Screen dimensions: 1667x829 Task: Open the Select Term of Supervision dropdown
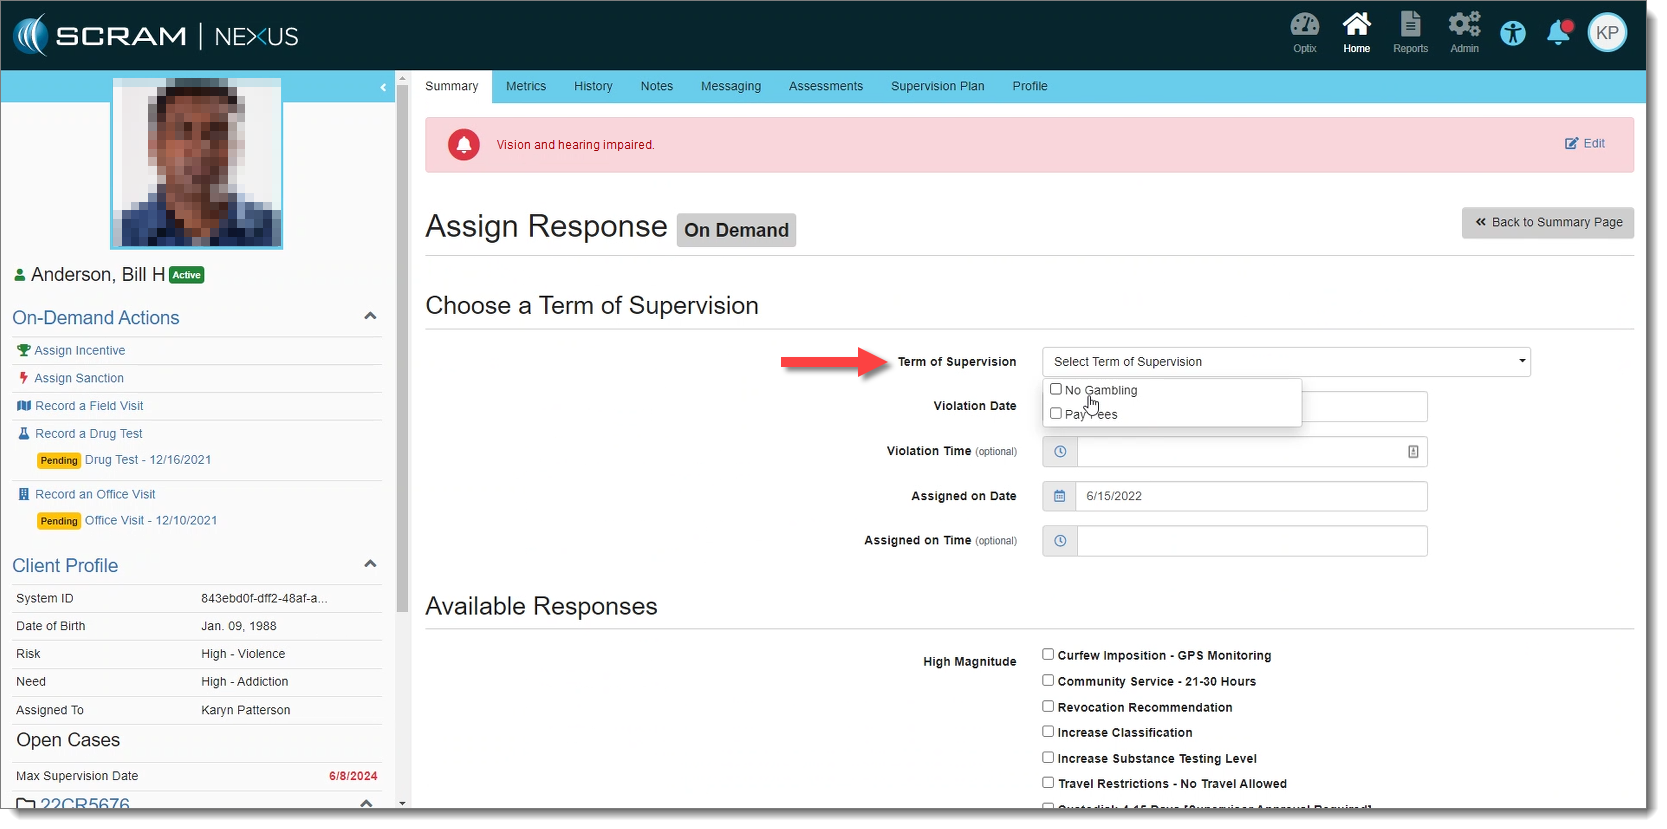1285,362
